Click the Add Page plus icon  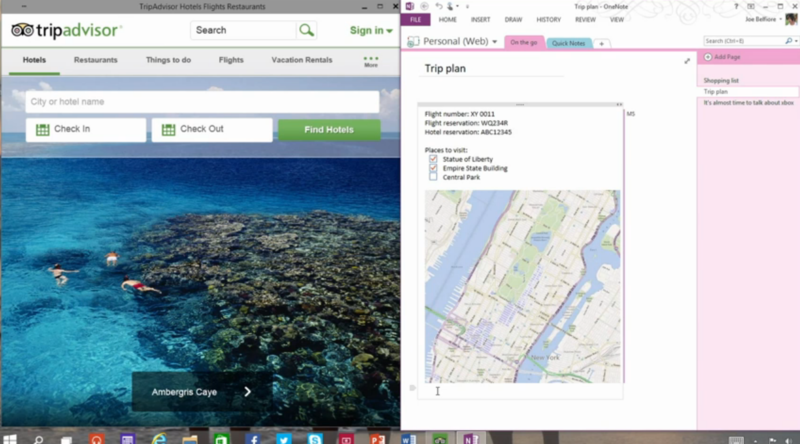click(708, 57)
